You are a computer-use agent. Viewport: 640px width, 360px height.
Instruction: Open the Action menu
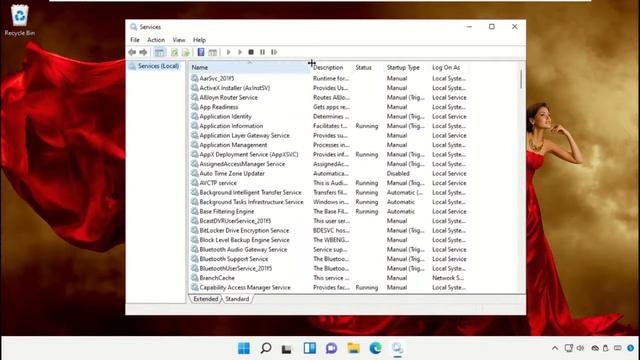tap(156, 40)
